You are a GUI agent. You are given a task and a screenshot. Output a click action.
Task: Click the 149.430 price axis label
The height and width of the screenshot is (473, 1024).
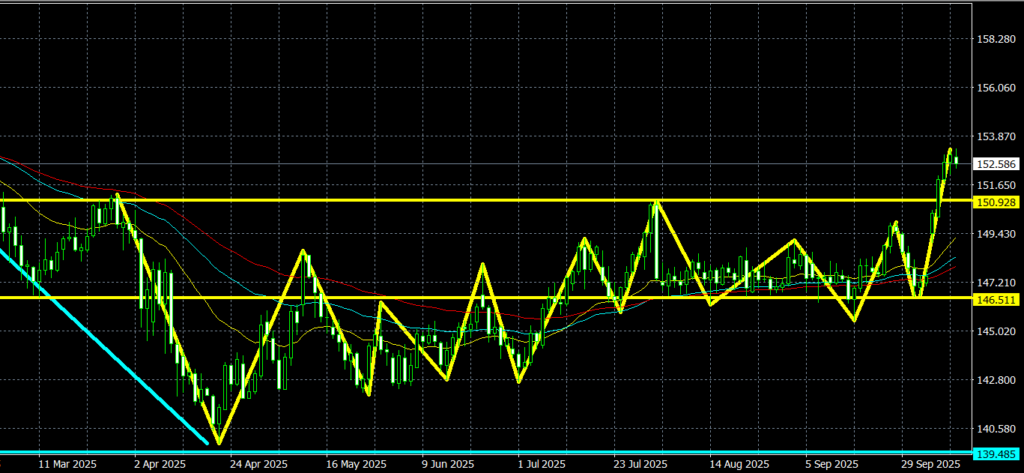pyautogui.click(x=995, y=234)
